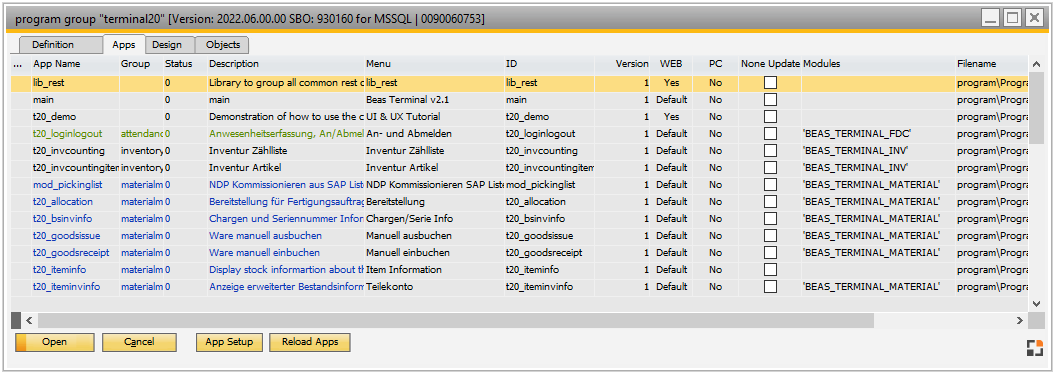Click the right arrow of horizontal scrollbar

1020,320
